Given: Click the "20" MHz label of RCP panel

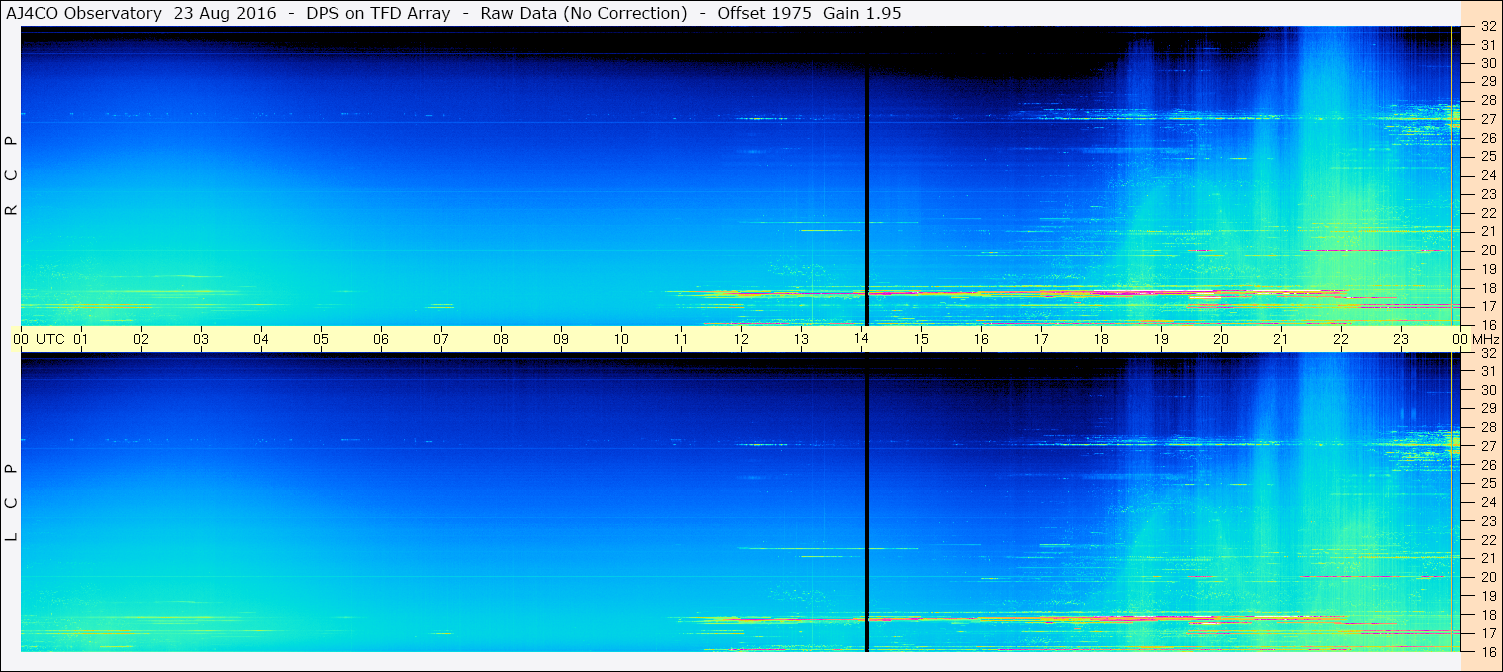Looking at the screenshot, I should [1488, 250].
